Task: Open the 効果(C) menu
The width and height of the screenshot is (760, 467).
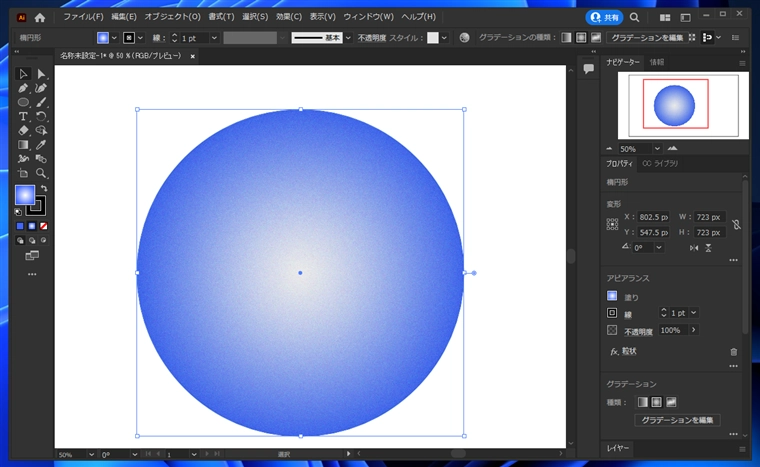Action: pyautogui.click(x=288, y=17)
